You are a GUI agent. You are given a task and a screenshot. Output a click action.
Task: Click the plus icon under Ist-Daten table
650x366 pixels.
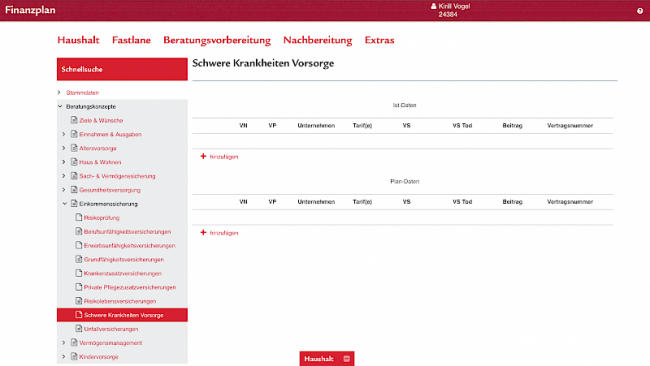click(x=203, y=156)
